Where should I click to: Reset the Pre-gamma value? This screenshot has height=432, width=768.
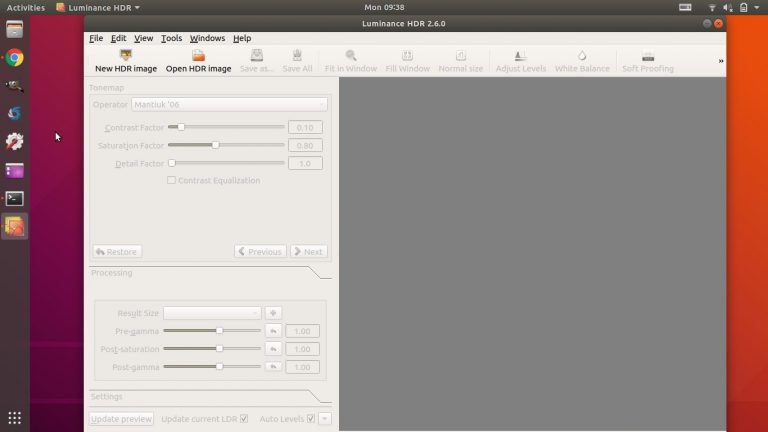pyautogui.click(x=273, y=331)
